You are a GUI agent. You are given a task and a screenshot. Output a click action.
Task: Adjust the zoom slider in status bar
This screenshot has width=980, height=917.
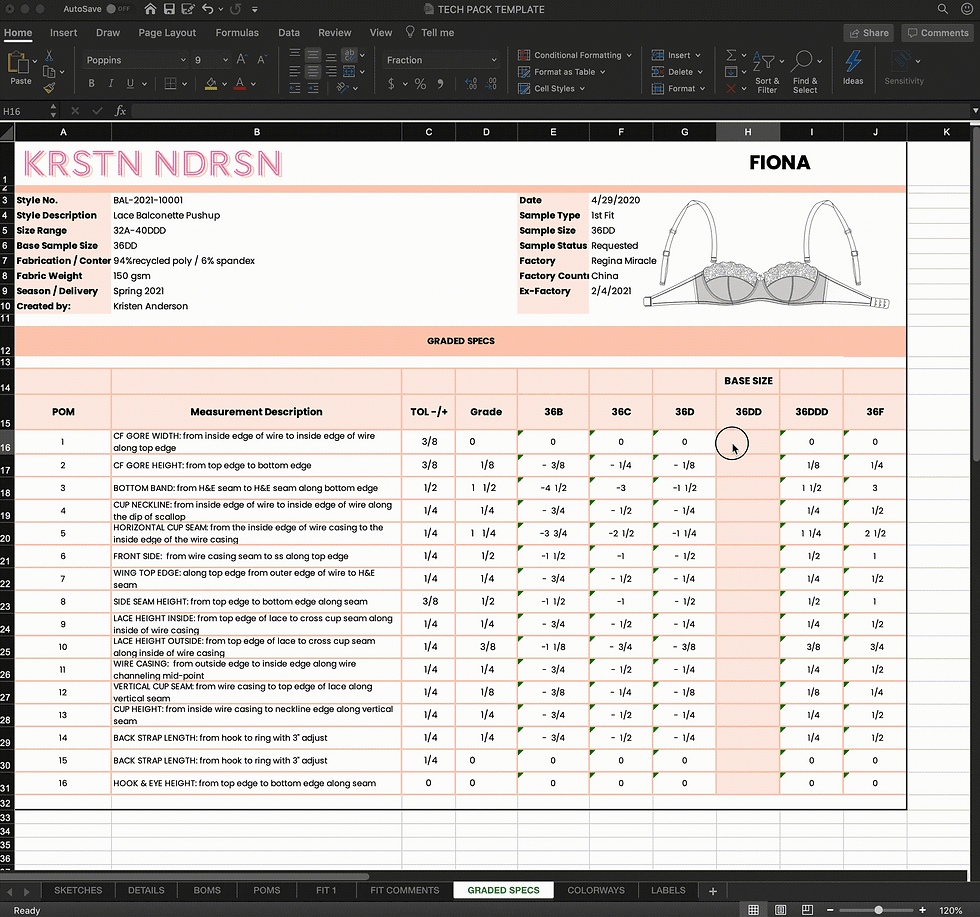(x=878, y=910)
